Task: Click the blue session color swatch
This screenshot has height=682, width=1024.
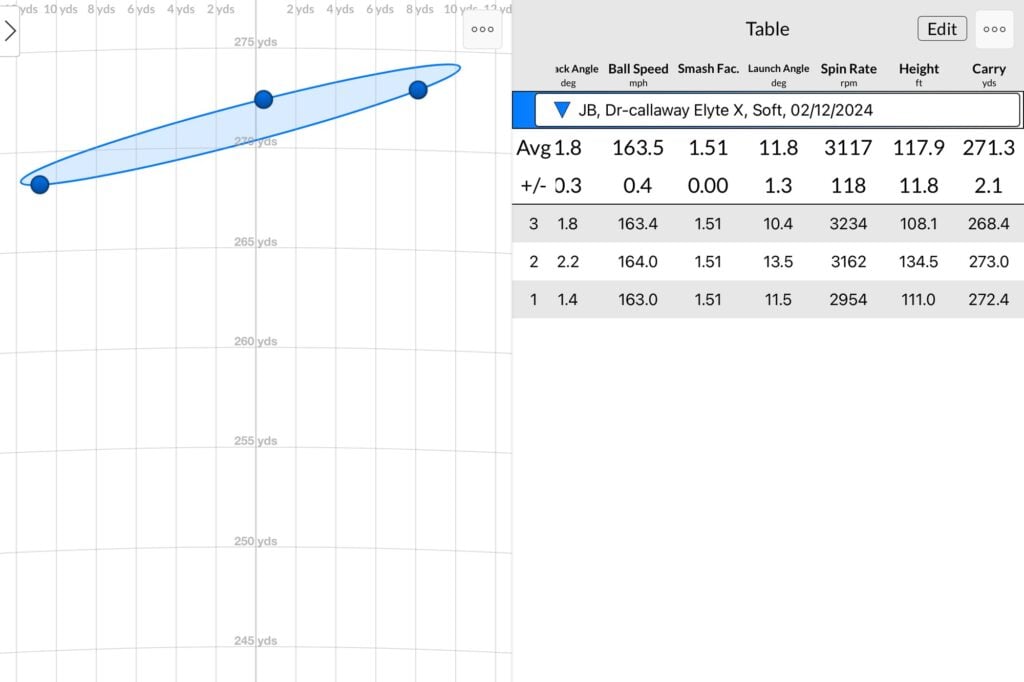Action: click(x=522, y=110)
